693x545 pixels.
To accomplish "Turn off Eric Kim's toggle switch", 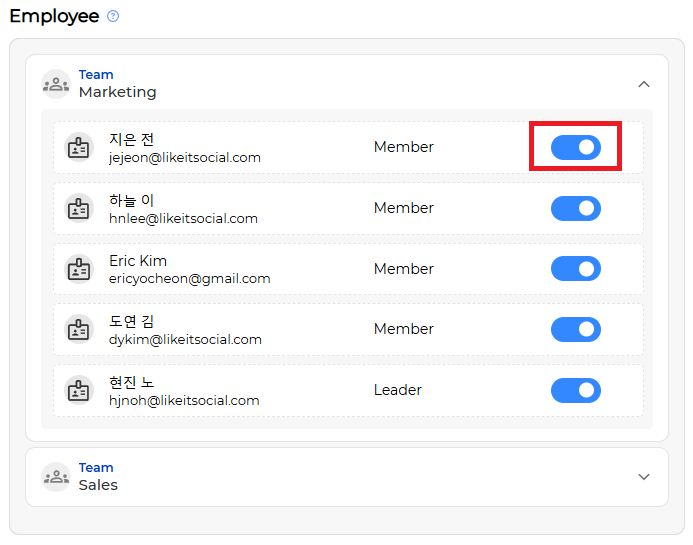I will click(575, 269).
